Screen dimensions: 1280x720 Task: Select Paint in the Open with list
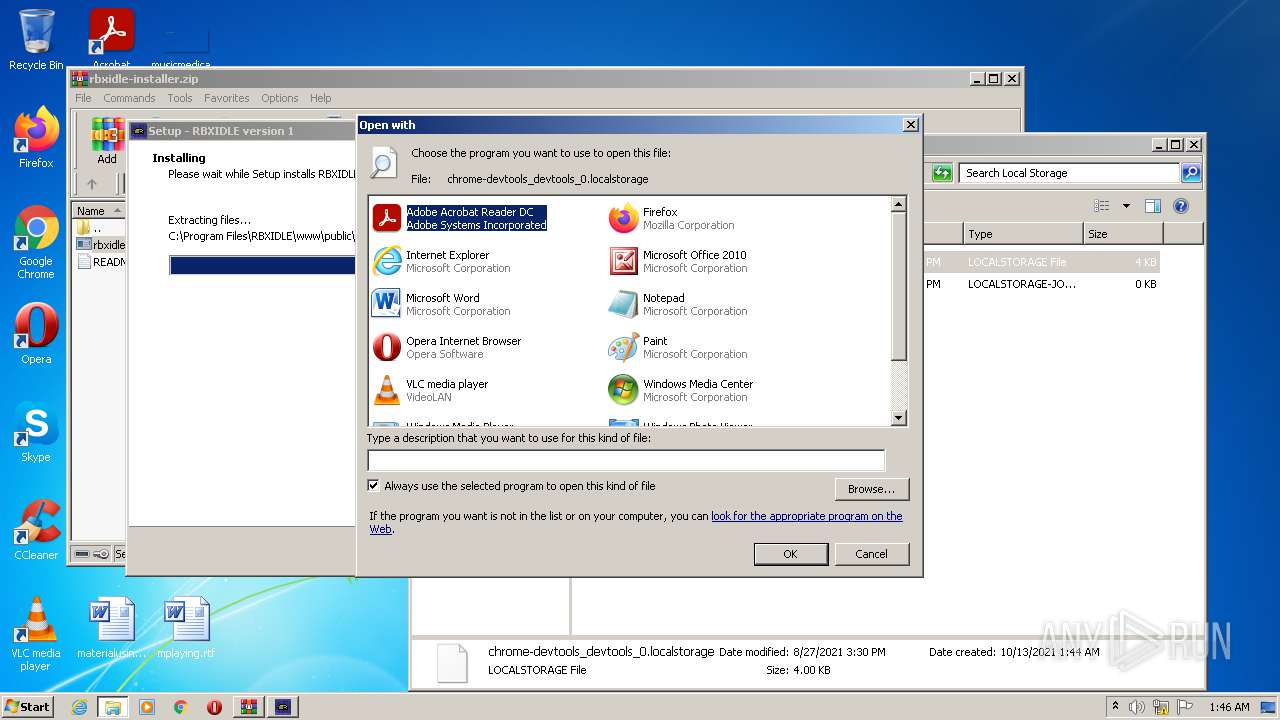click(678, 347)
